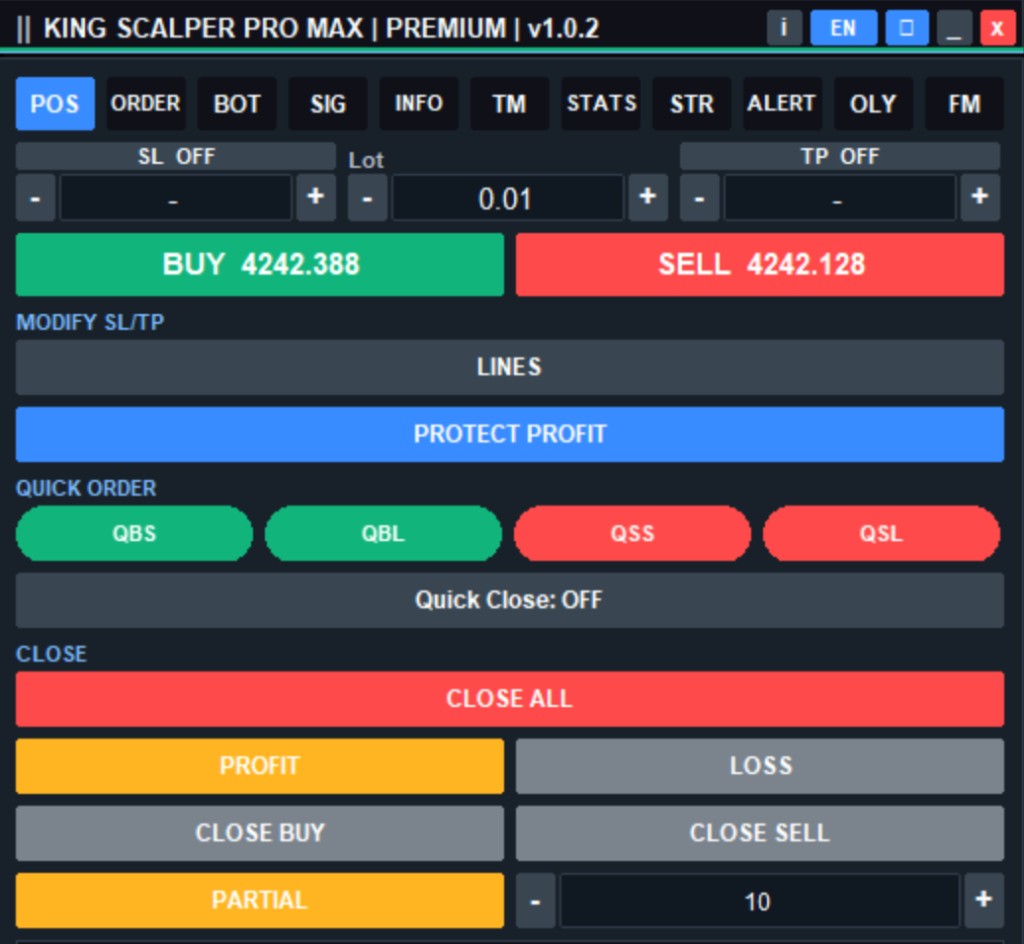Show the STATS tab
The image size is (1024, 944).
pyautogui.click(x=601, y=104)
